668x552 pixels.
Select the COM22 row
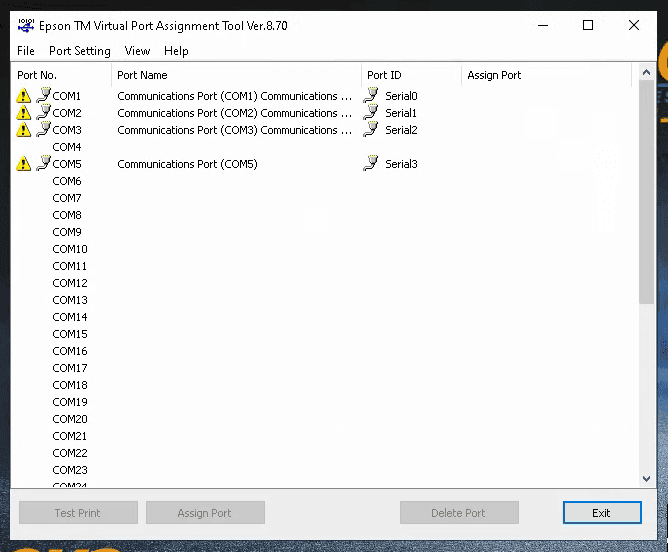(322, 454)
